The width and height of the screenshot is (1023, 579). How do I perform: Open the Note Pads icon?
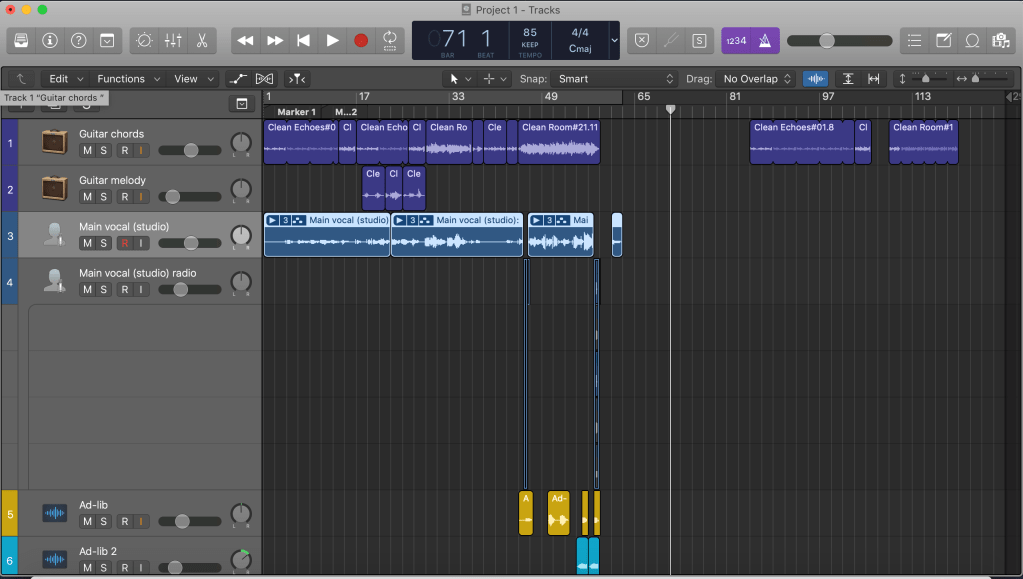click(943, 40)
